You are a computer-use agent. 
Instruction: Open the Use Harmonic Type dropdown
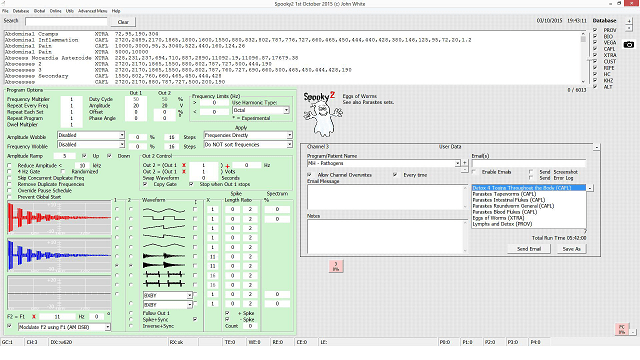point(287,110)
